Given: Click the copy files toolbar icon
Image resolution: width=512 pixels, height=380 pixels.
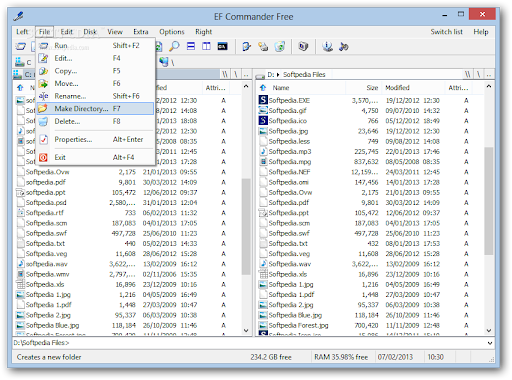Looking at the screenshot, I should [x=263, y=46].
